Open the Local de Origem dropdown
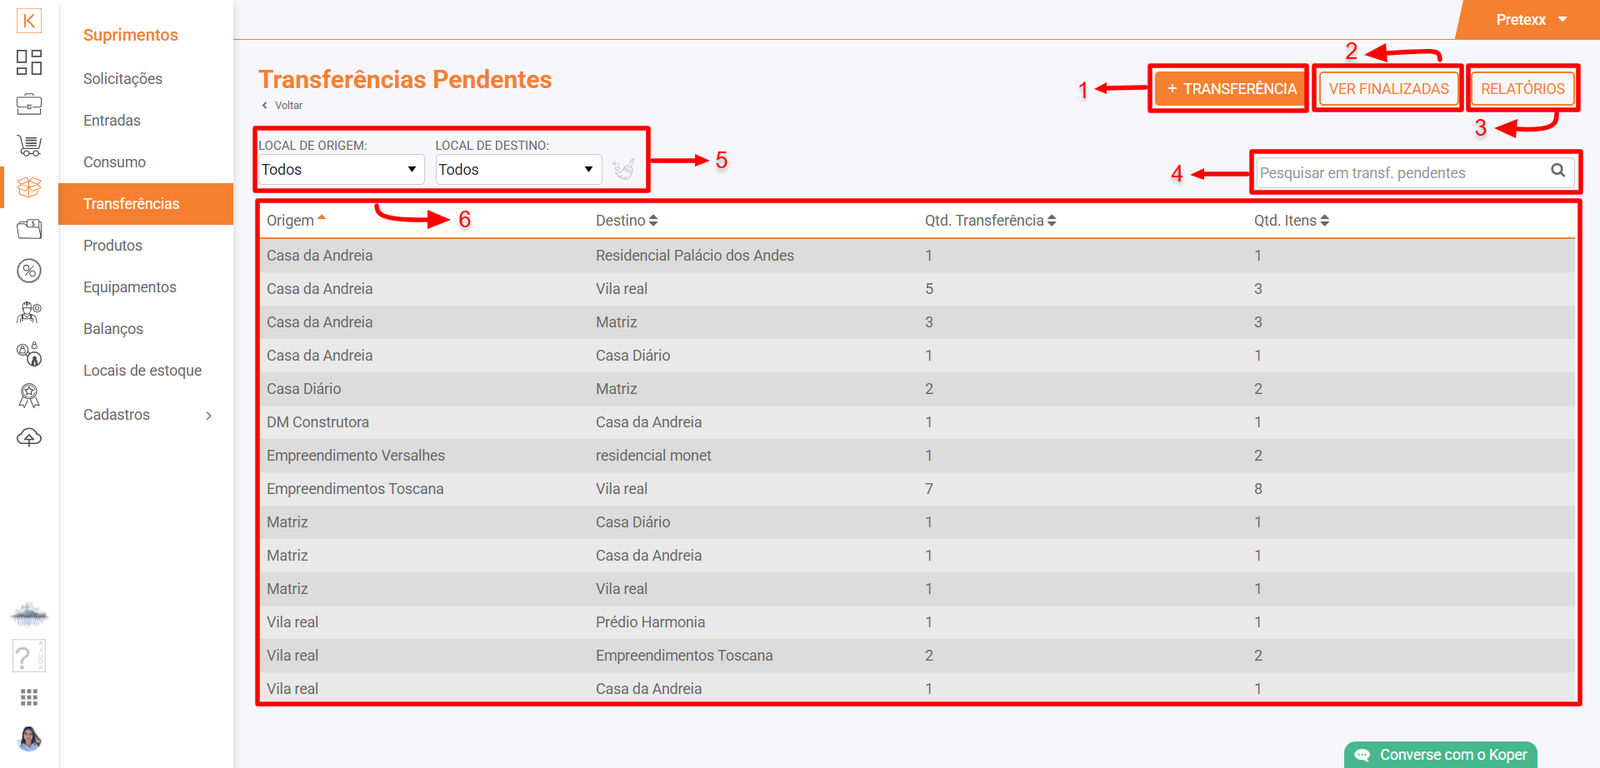 coord(339,170)
